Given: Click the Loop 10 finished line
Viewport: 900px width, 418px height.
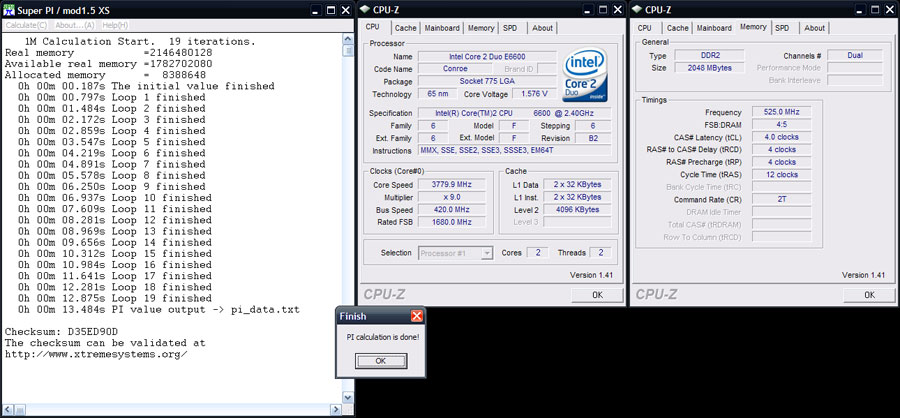Looking at the screenshot, I should pyautogui.click(x=115, y=198).
